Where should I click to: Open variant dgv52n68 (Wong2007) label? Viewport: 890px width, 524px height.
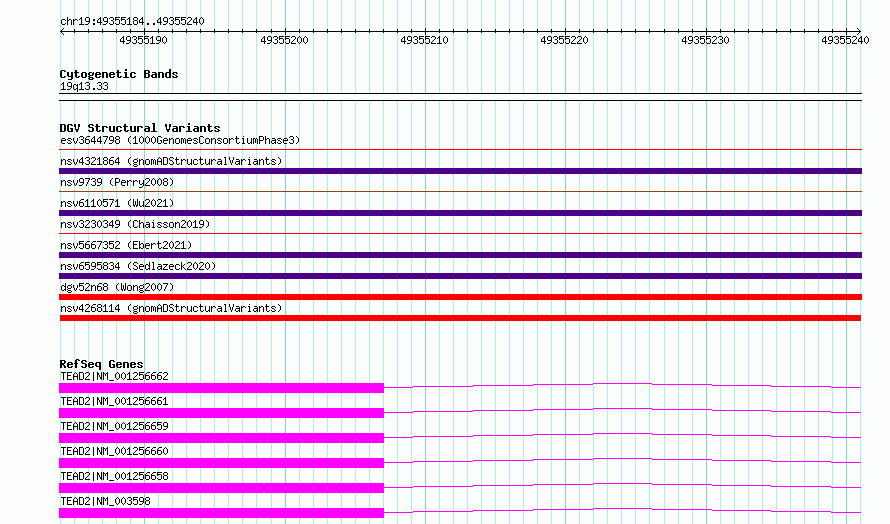[117, 287]
